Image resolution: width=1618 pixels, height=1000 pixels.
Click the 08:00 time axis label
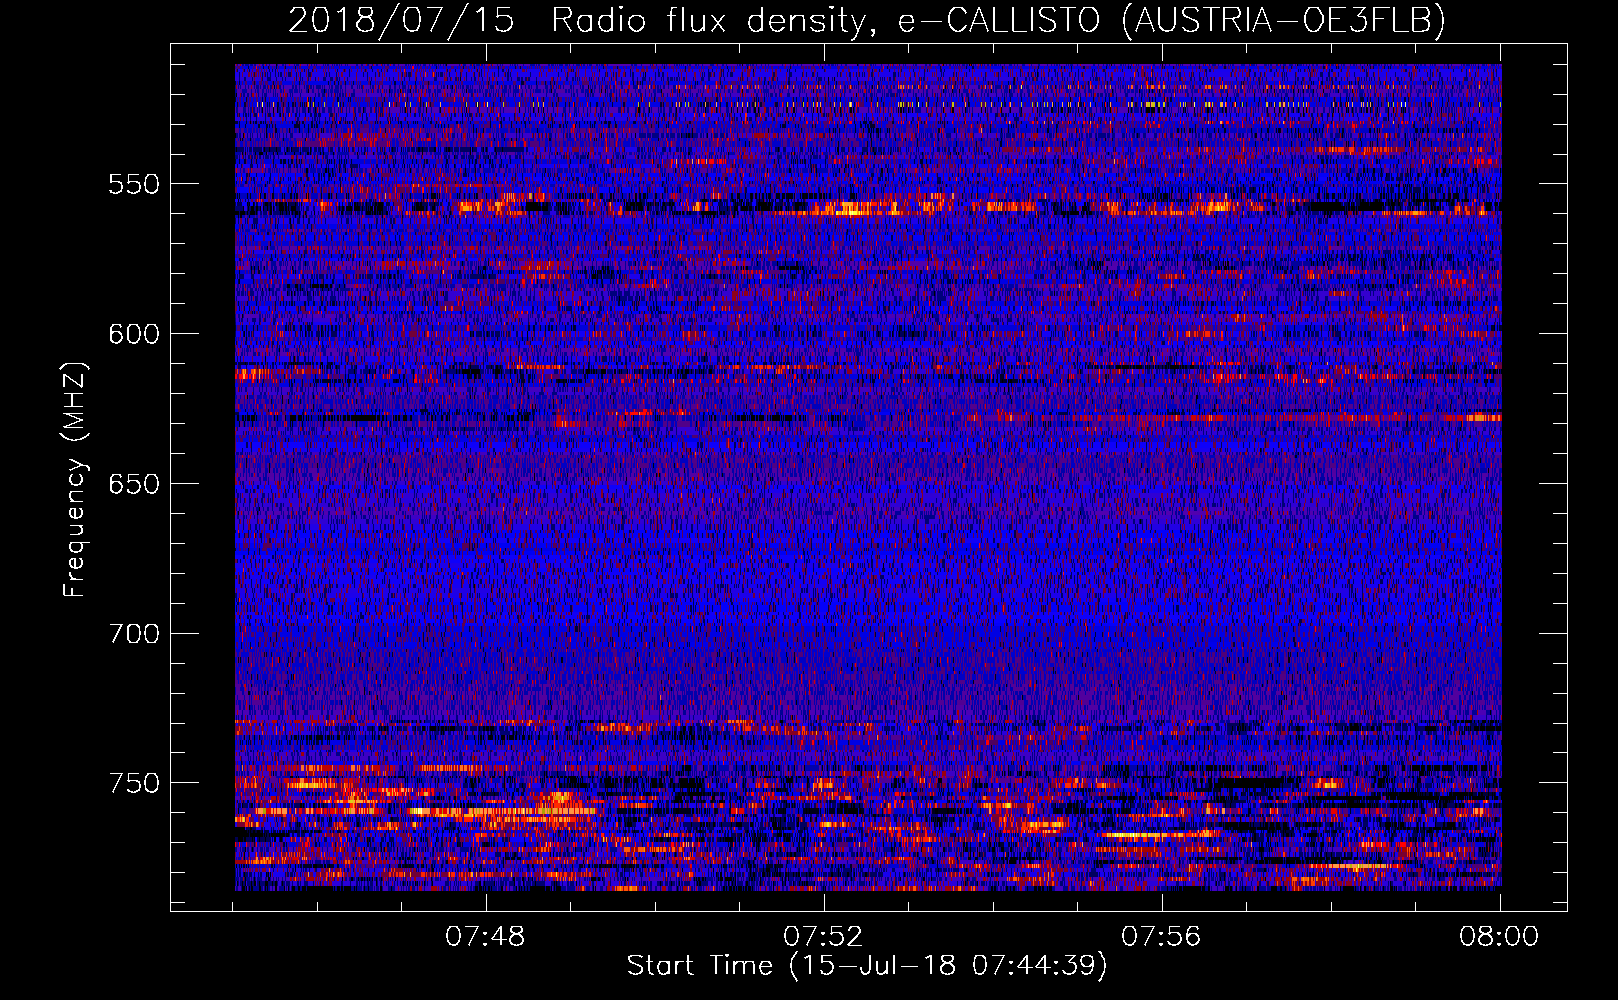1499,937
